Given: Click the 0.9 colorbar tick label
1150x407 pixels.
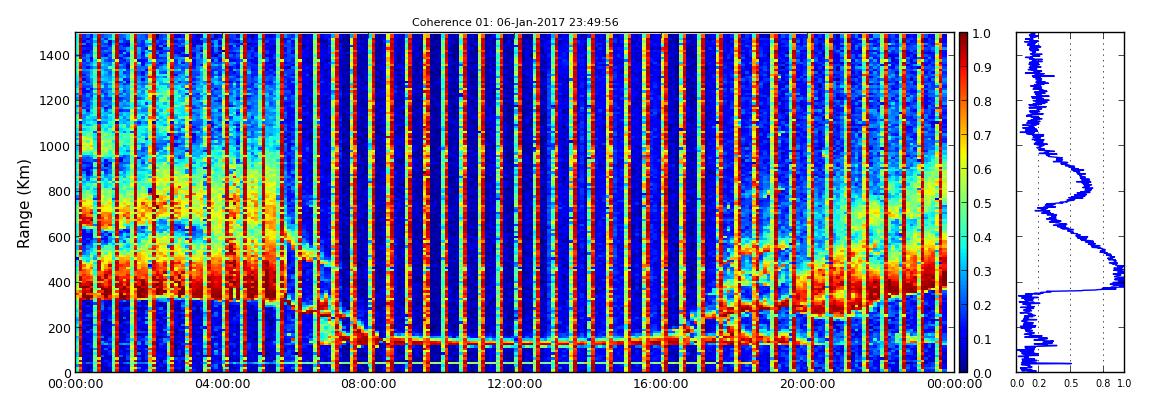Looking at the screenshot, I should (x=981, y=67).
